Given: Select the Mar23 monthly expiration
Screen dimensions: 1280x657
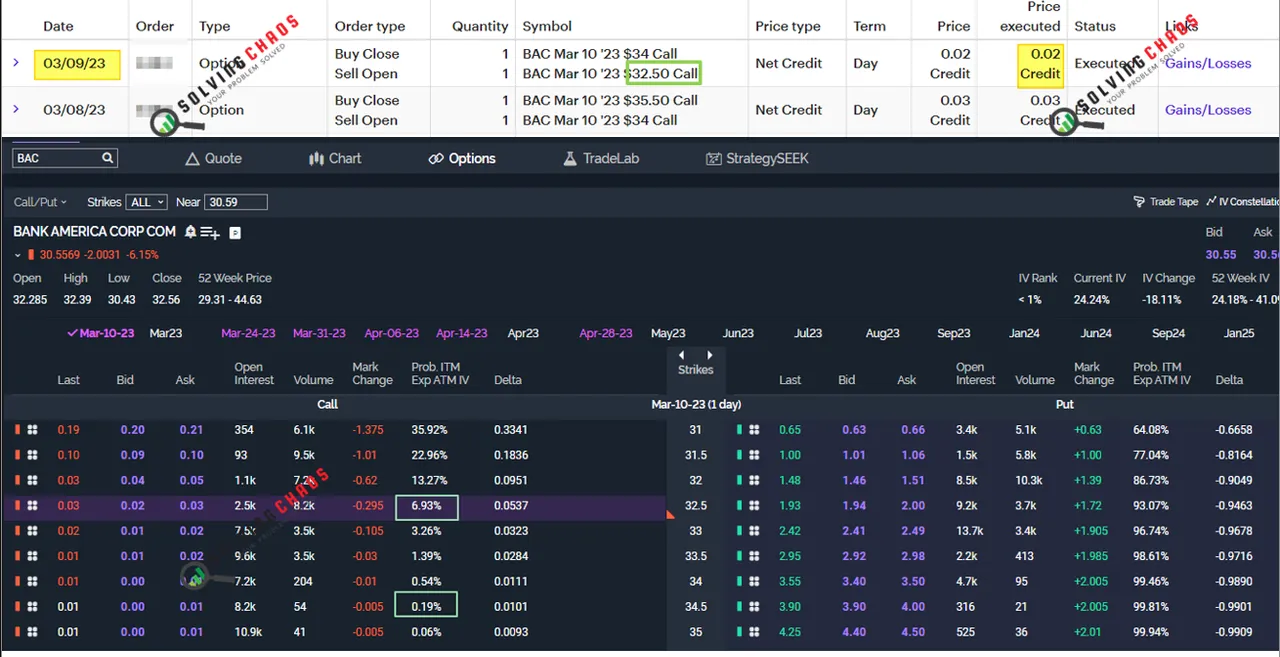Looking at the screenshot, I should 166,333.
